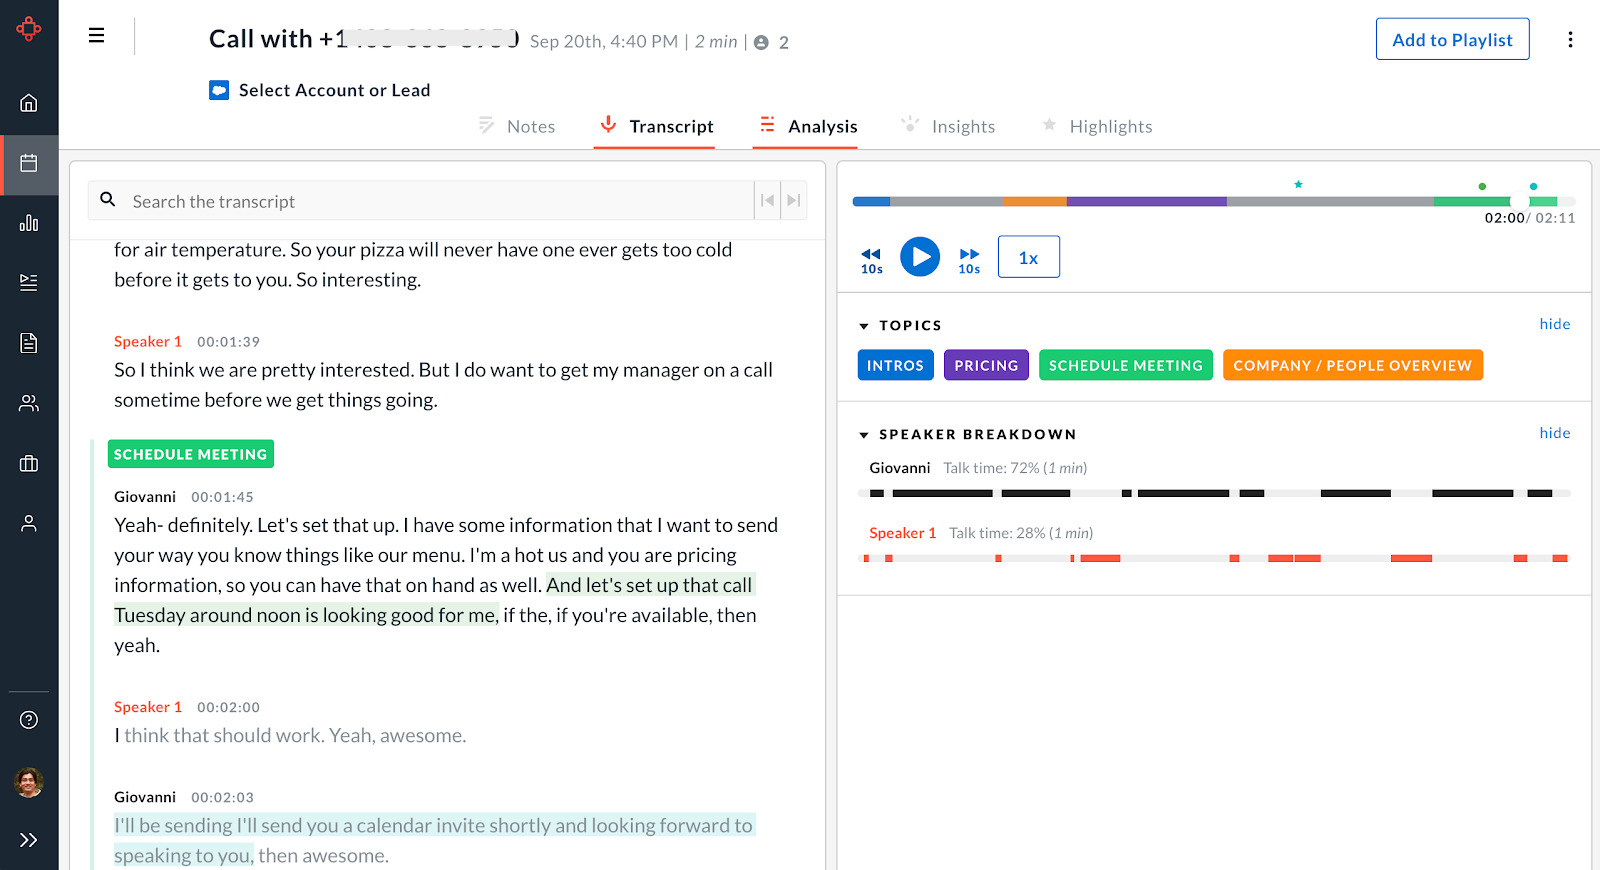
Task: Click the help question mark icon
Action: click(x=29, y=720)
